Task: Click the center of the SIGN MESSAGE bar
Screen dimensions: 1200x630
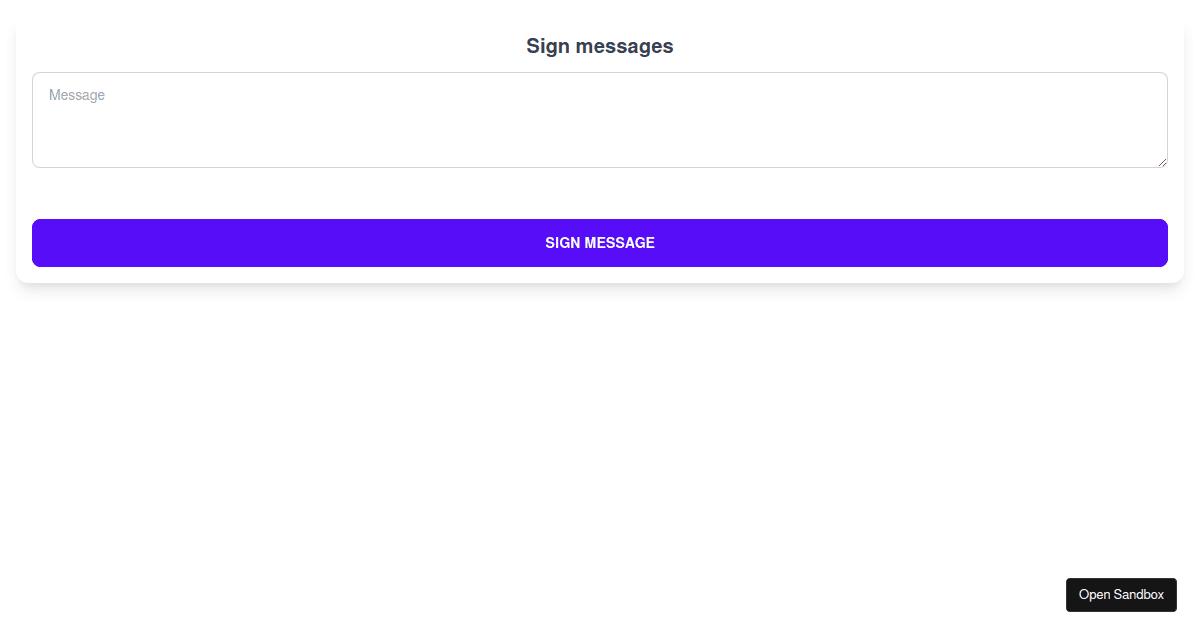Action: click(x=599, y=242)
